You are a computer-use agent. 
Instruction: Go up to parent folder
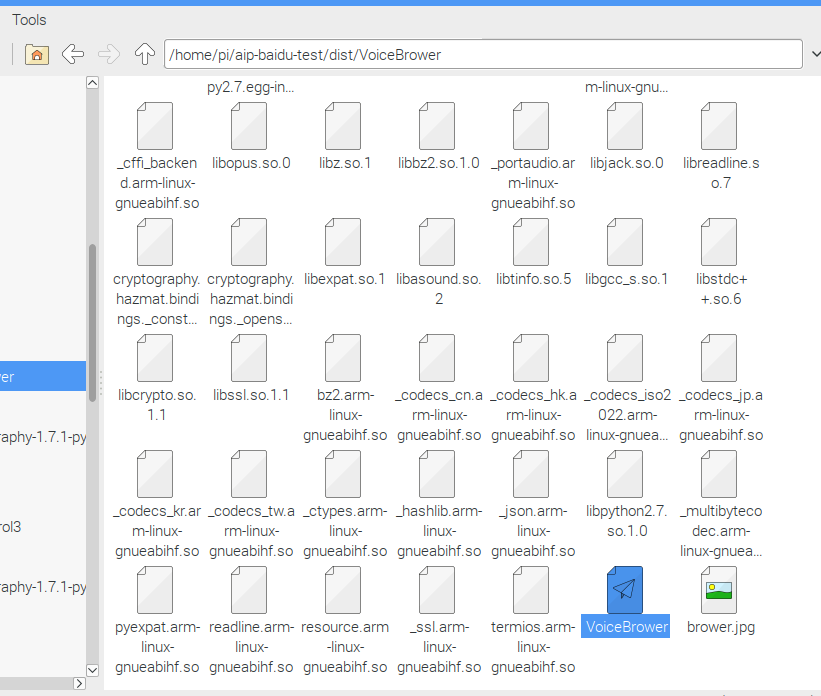(145, 54)
